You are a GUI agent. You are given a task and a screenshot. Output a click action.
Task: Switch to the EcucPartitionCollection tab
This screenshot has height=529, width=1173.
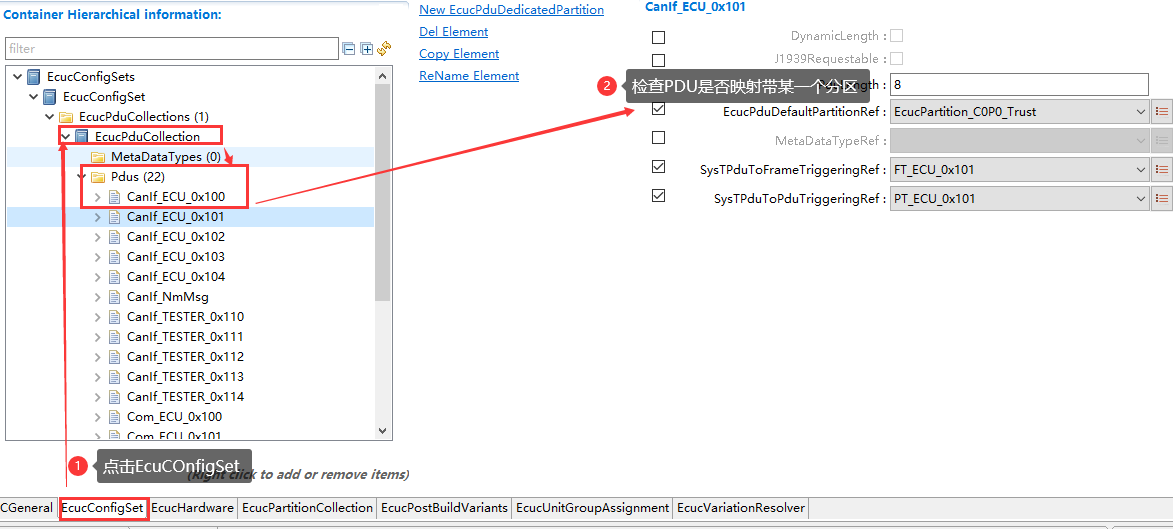pos(307,508)
